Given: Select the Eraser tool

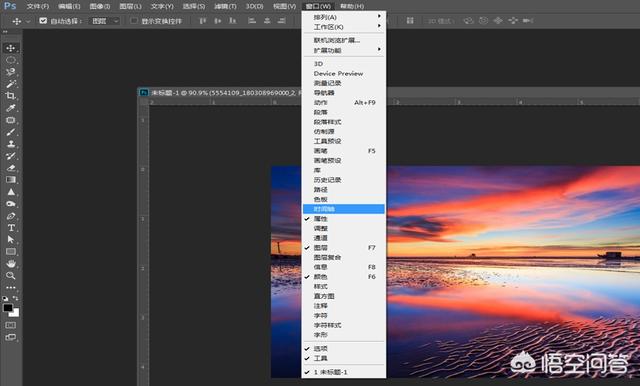Looking at the screenshot, I should [x=11, y=168].
